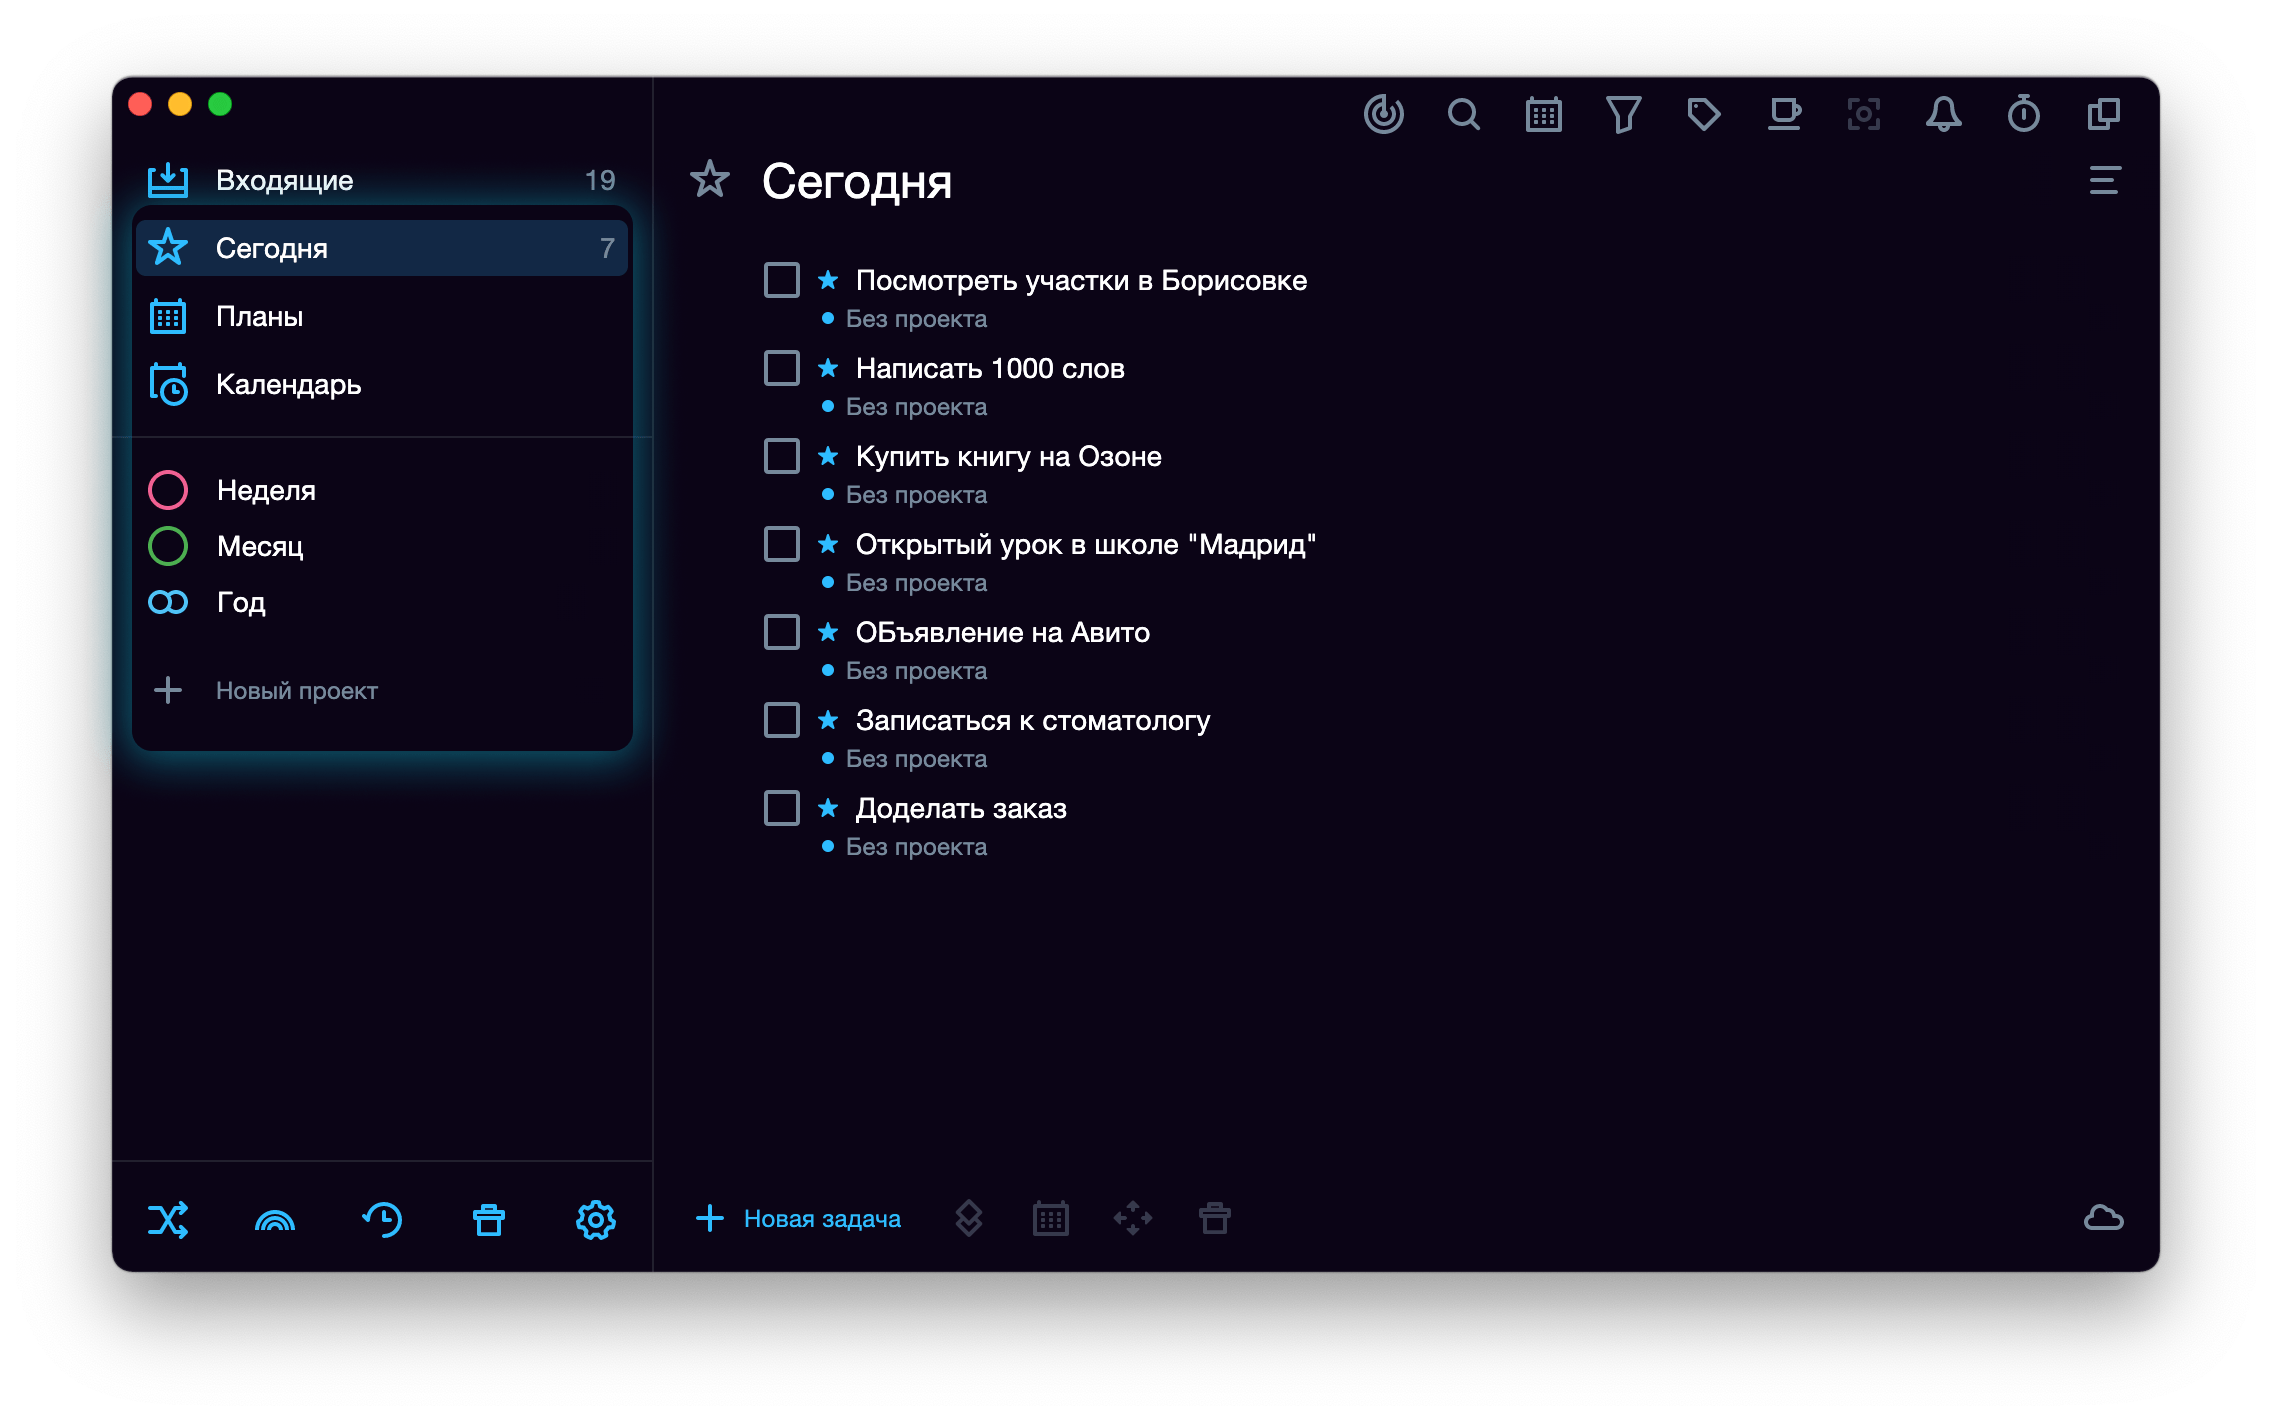
Task: Check off Написать 1000 слов task
Action: click(782, 368)
